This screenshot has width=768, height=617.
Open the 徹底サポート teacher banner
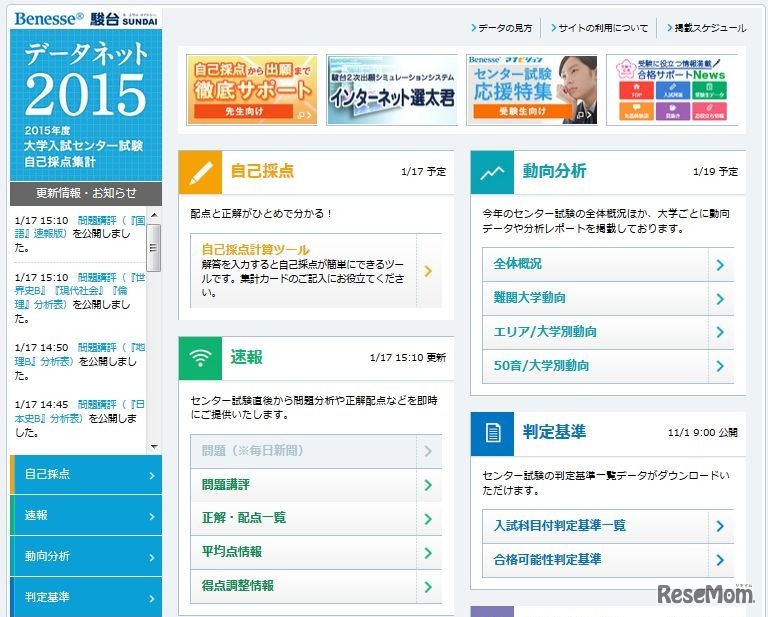pyautogui.click(x=251, y=90)
